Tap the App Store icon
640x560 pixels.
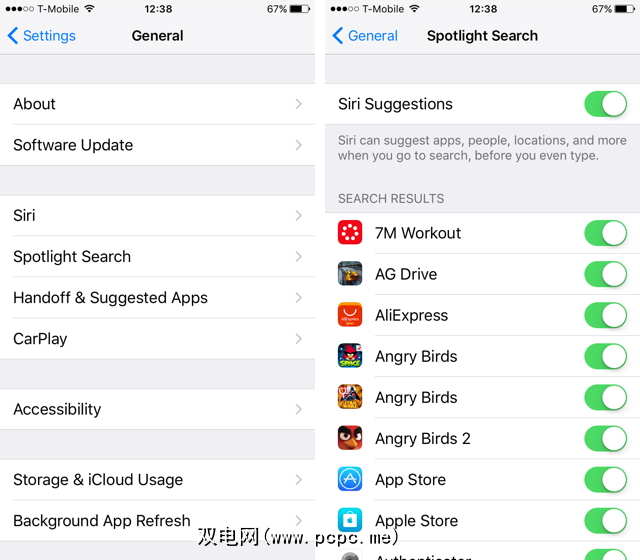coord(350,479)
